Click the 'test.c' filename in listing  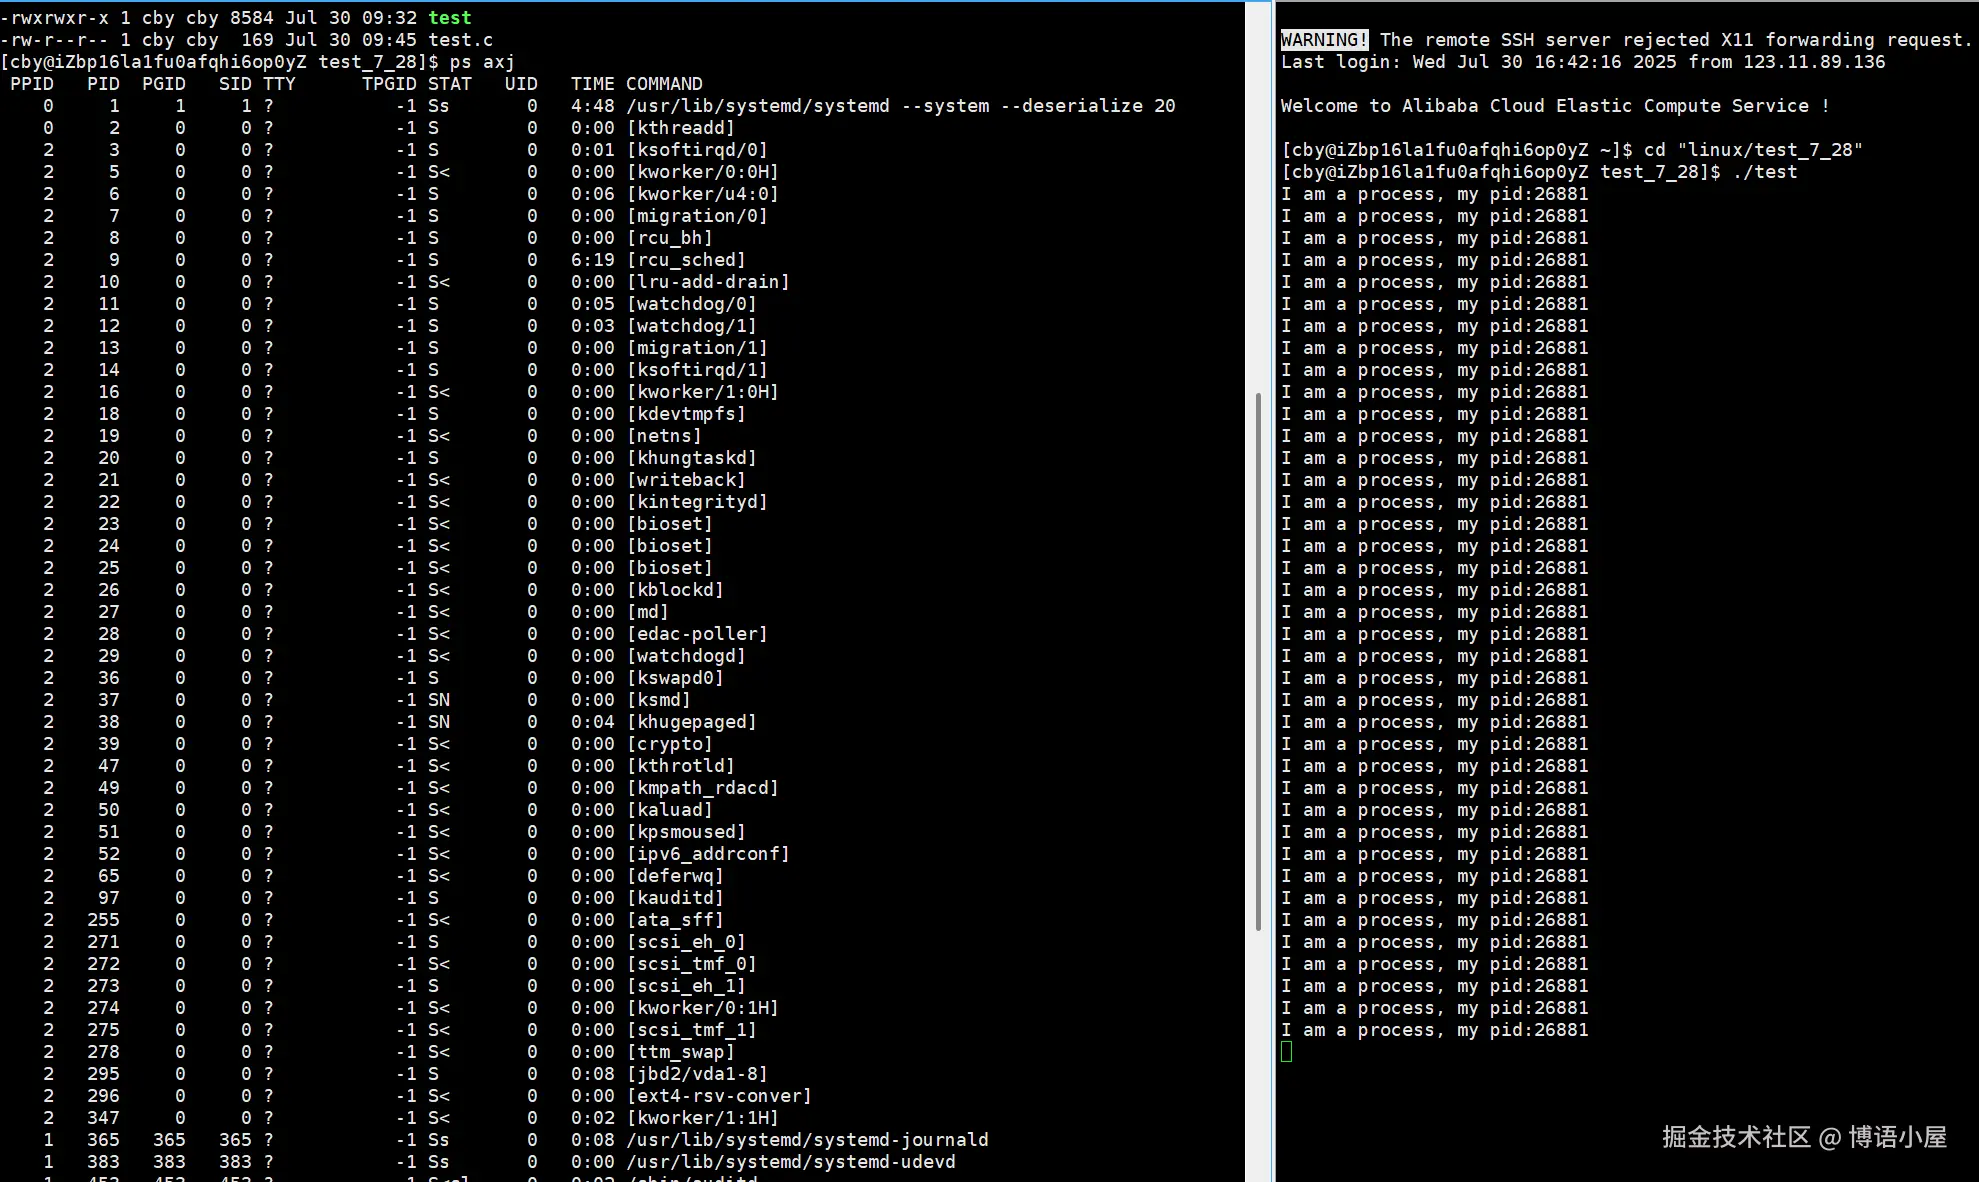click(461, 40)
